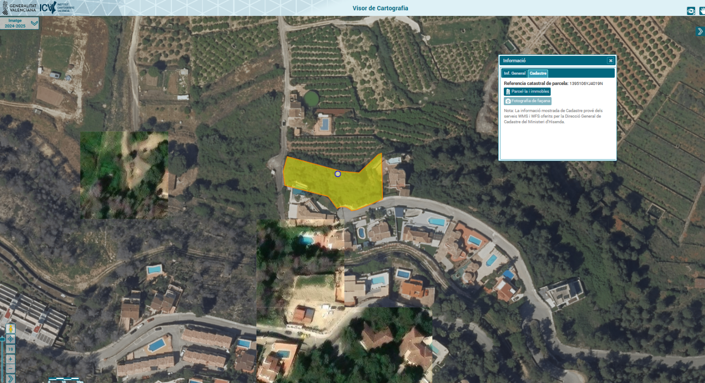Click the Parcel·la i immobles button
This screenshot has width=705, height=383.
pos(527,92)
